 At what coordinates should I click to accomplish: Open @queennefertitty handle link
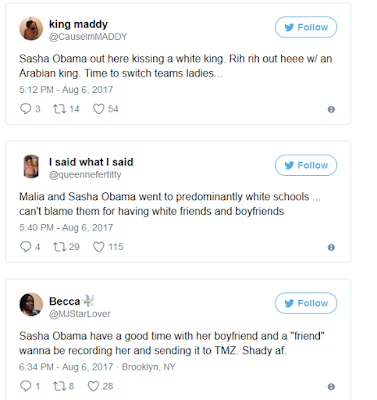(85, 175)
